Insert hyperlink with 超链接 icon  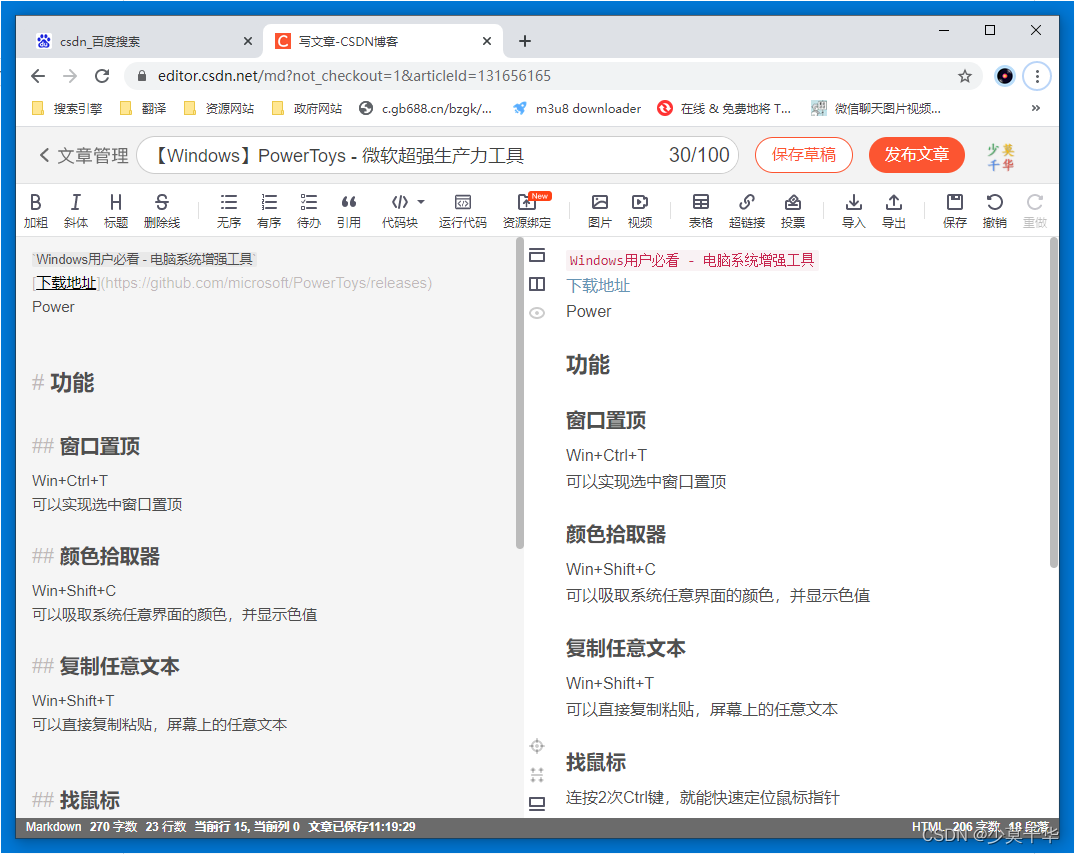point(747,210)
